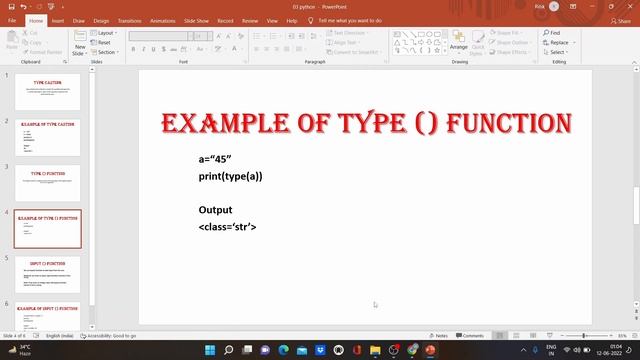Viewport: 640px width, 360px height.
Task: Open Shape Fill dropdown
Action: (x=505, y=33)
